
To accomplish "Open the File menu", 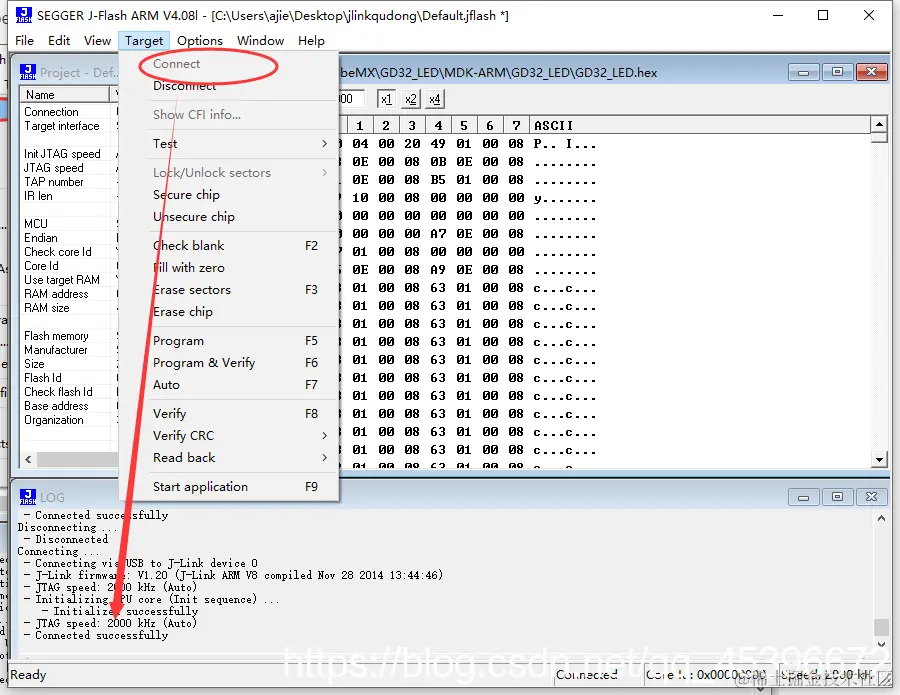I will pyautogui.click(x=24, y=41).
